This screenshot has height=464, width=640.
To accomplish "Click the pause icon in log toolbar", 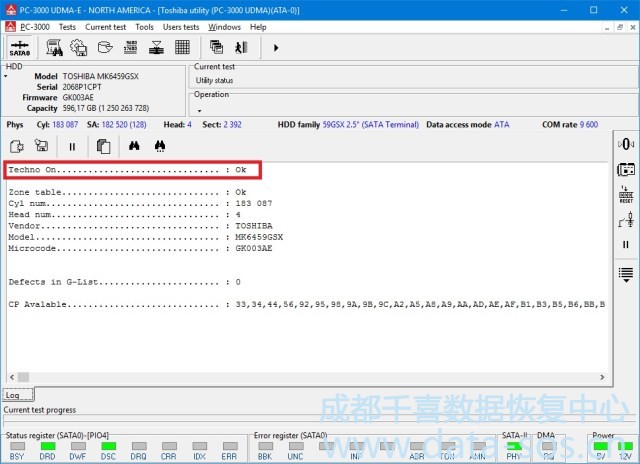I will (x=72, y=146).
